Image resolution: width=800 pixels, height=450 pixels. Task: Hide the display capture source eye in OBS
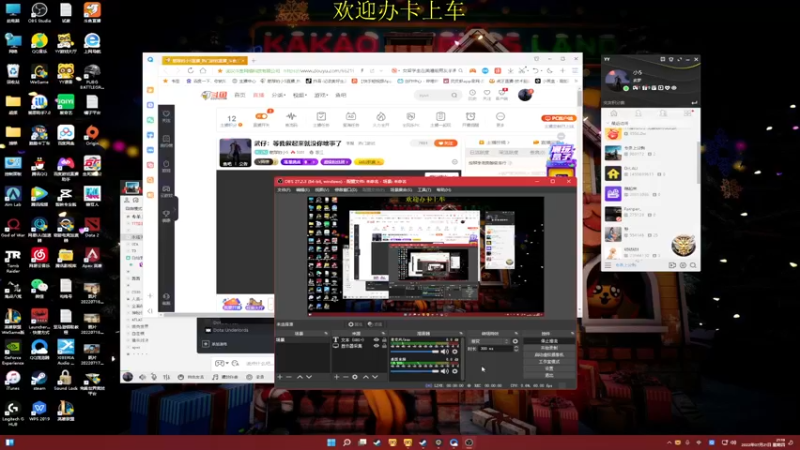coord(377,346)
